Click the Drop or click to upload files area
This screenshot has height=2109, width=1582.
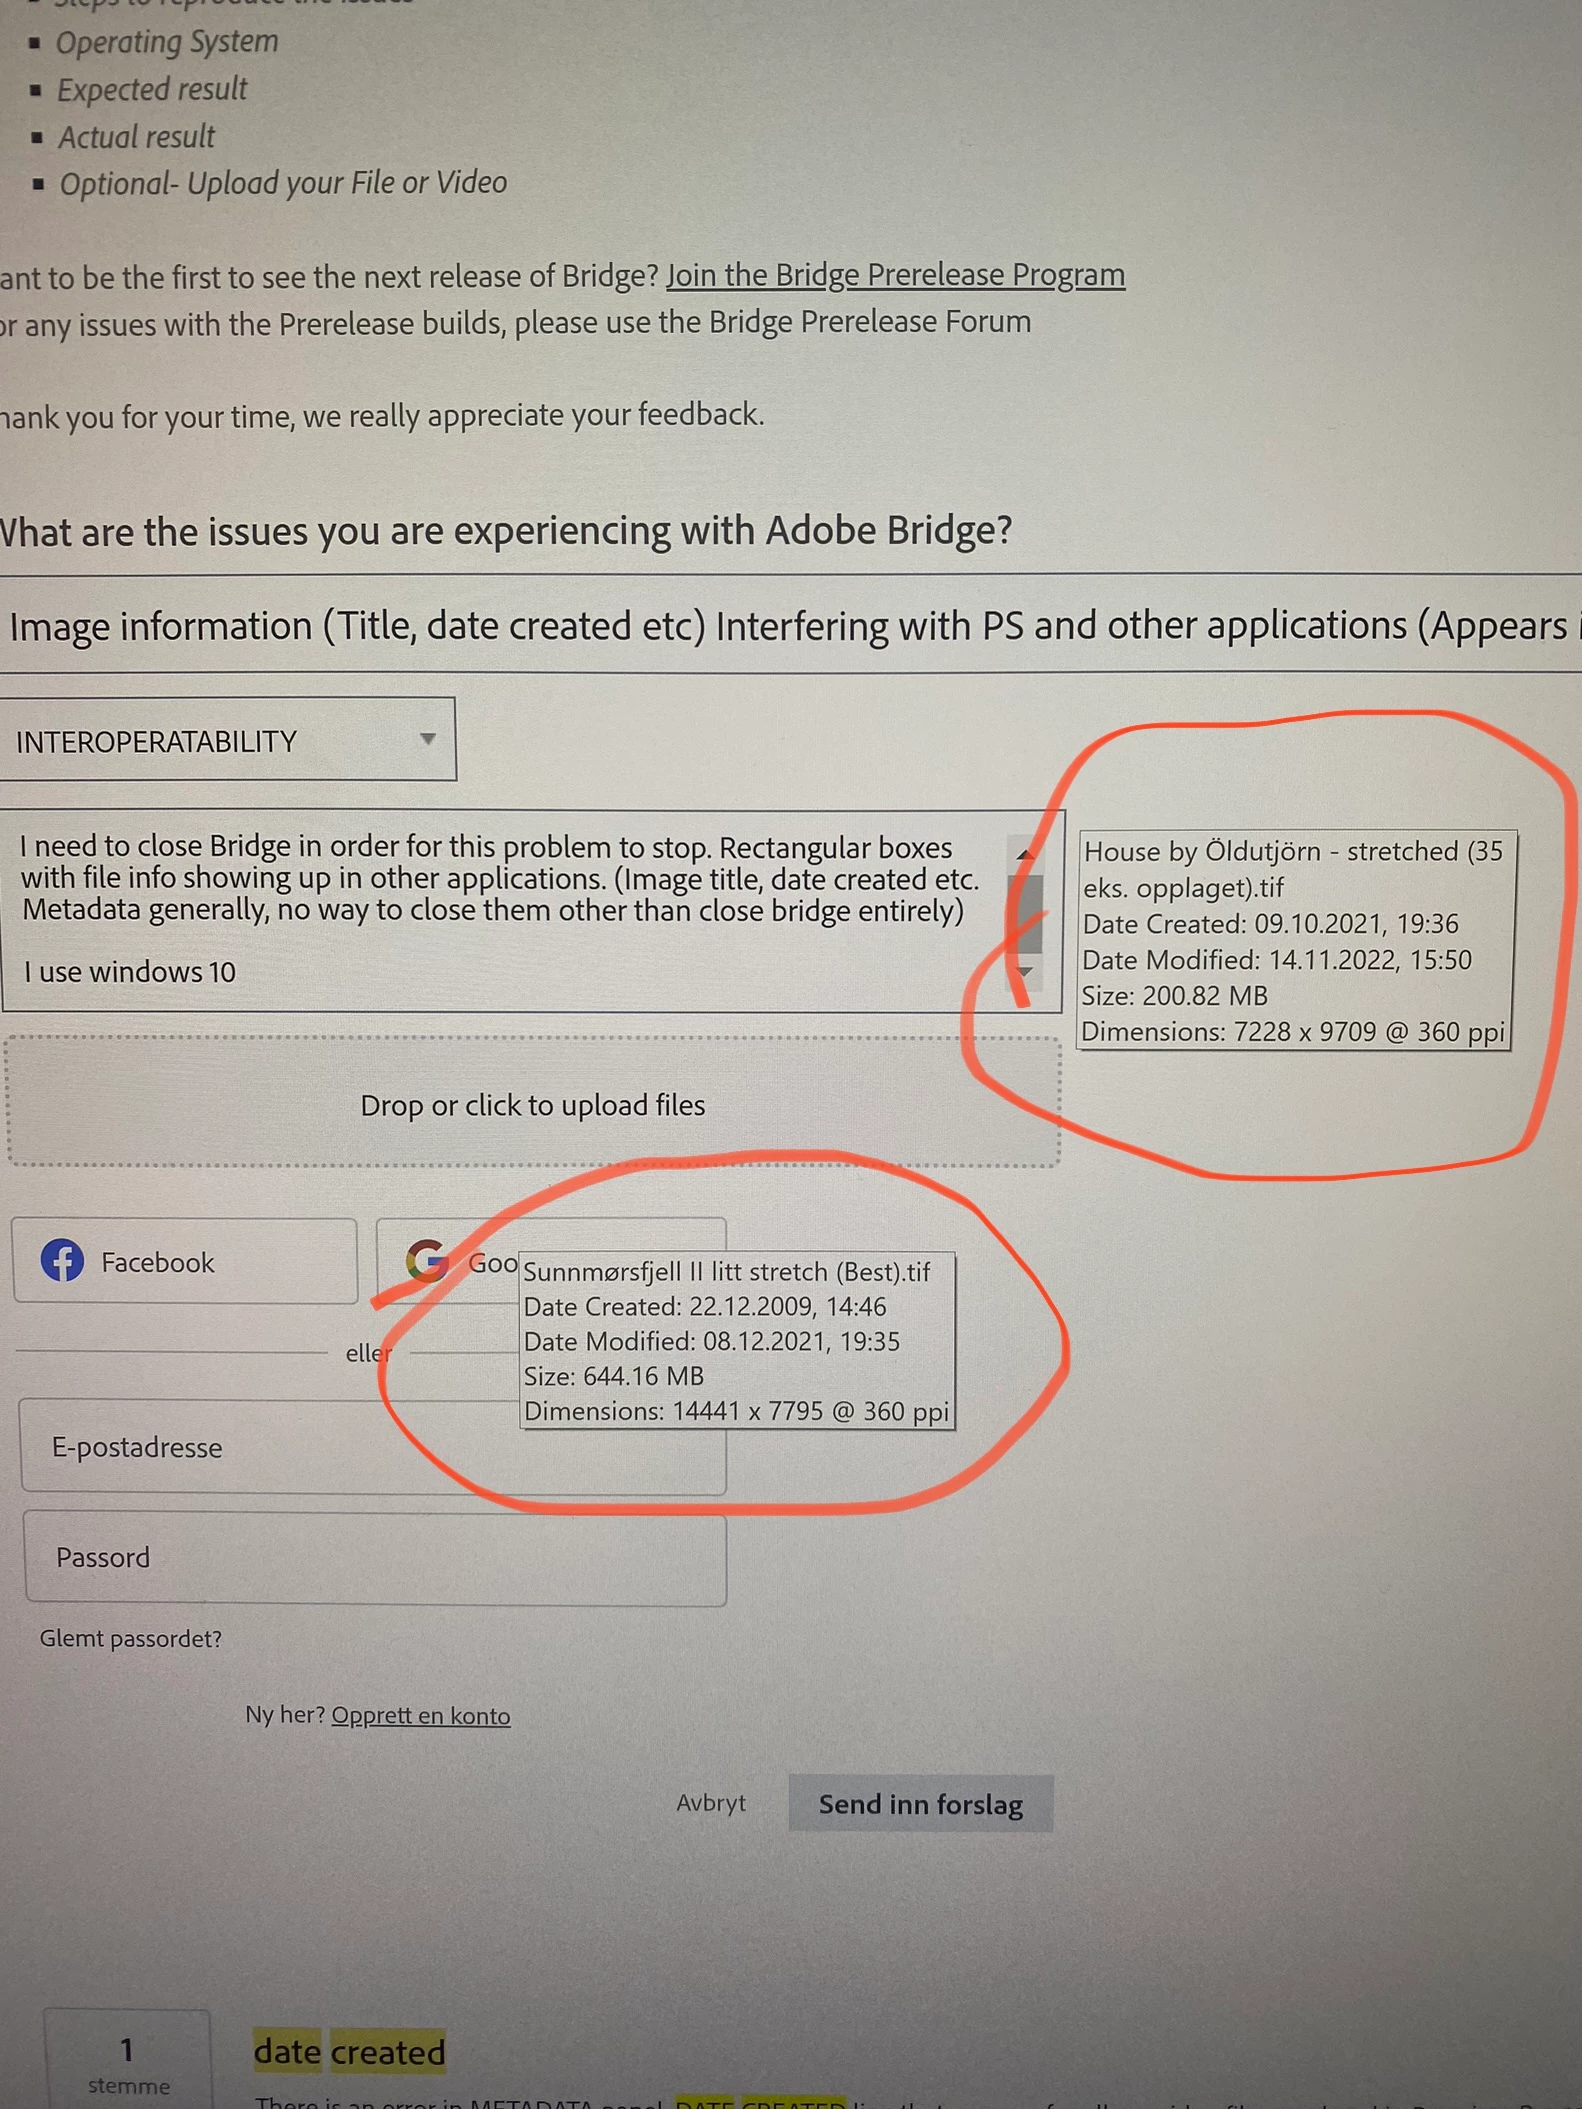point(533,1102)
